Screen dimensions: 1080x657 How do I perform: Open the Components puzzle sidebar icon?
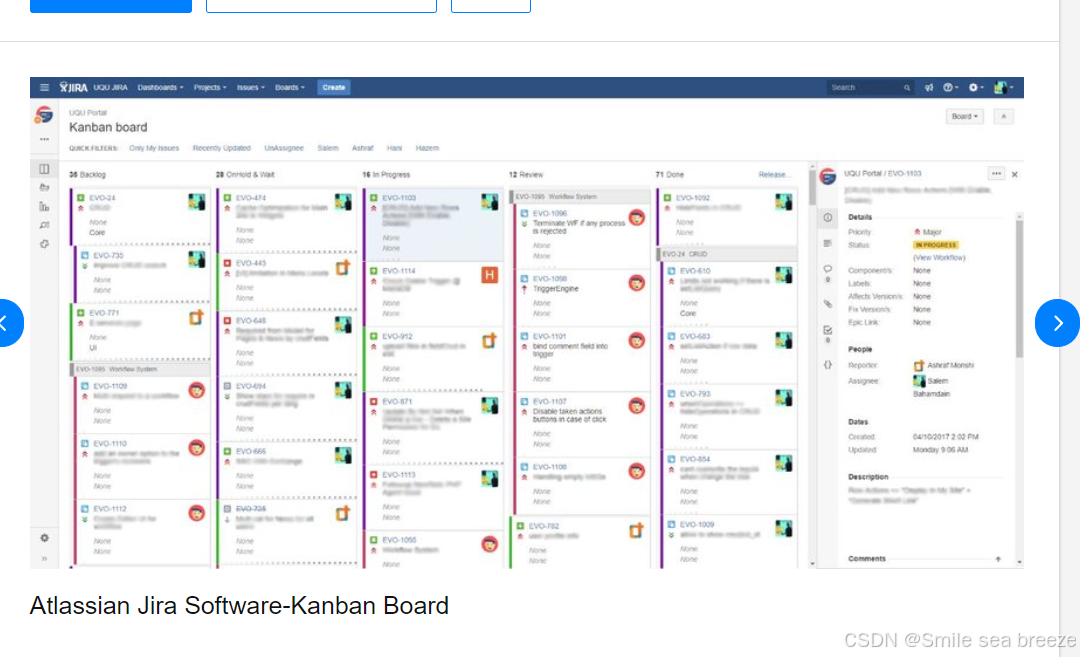coord(44,244)
